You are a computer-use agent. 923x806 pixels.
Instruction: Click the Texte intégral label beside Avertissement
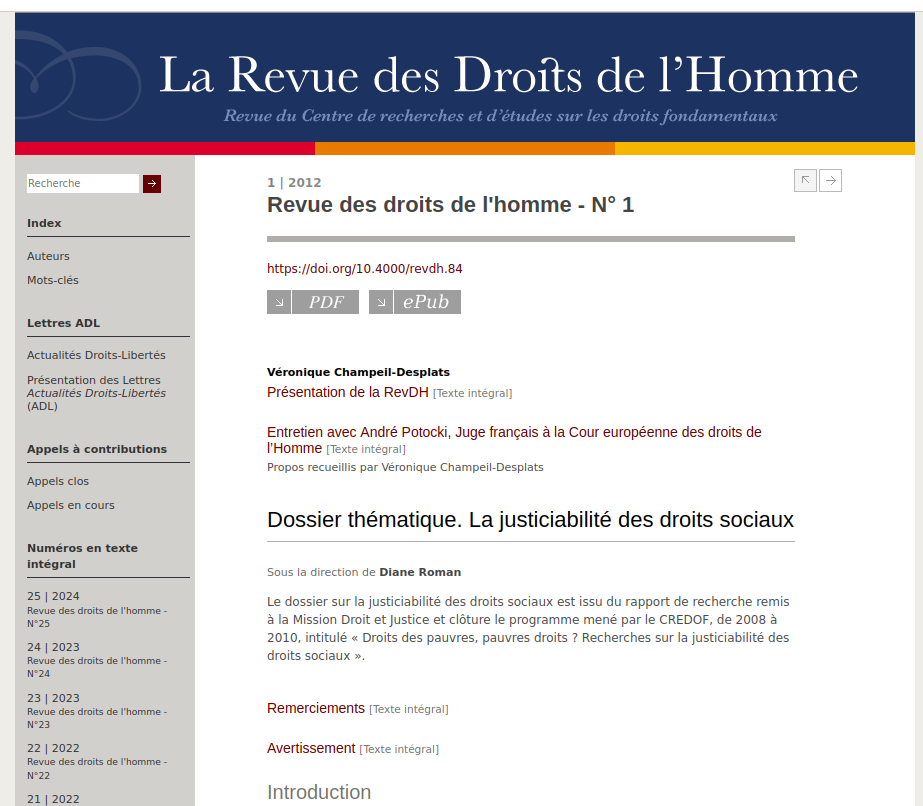(399, 749)
